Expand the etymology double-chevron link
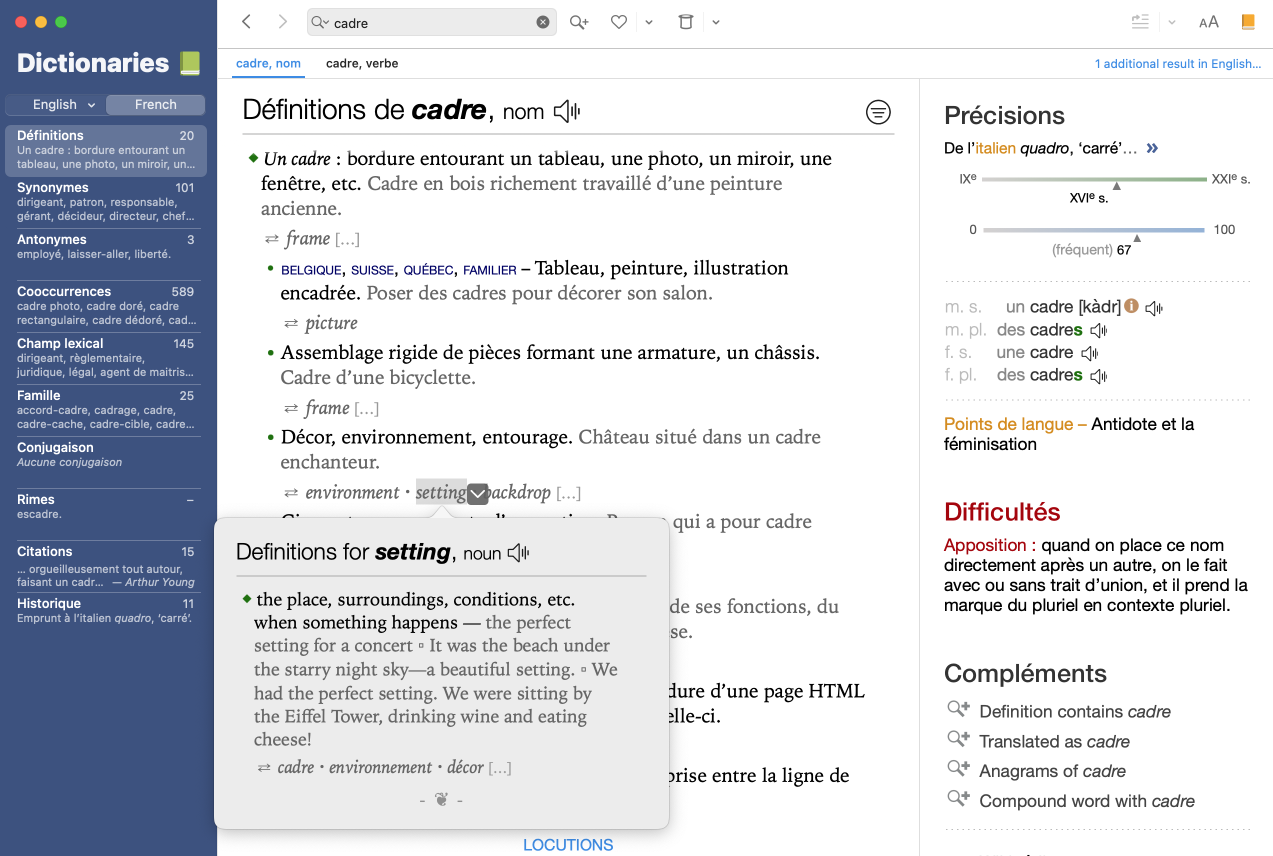 [1152, 149]
